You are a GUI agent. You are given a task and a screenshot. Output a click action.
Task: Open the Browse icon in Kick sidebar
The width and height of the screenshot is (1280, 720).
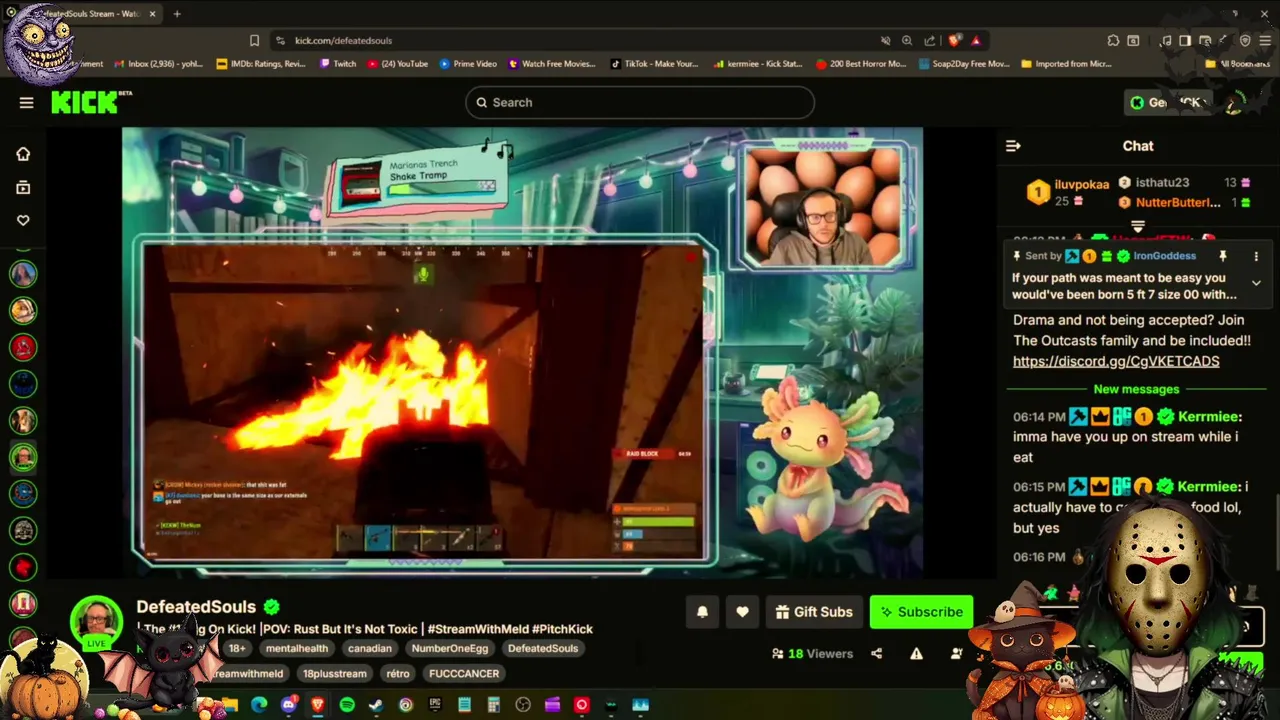pos(23,187)
